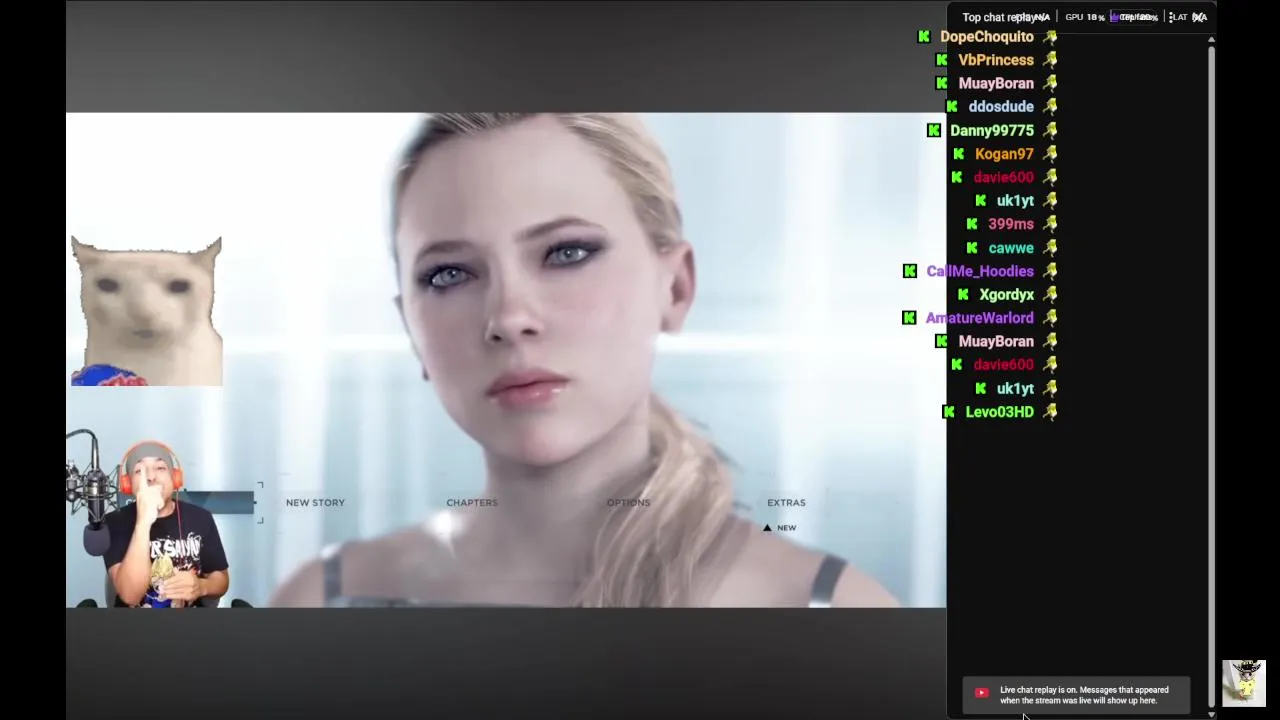Click the frog emote after Levo03HD

tap(1050, 412)
